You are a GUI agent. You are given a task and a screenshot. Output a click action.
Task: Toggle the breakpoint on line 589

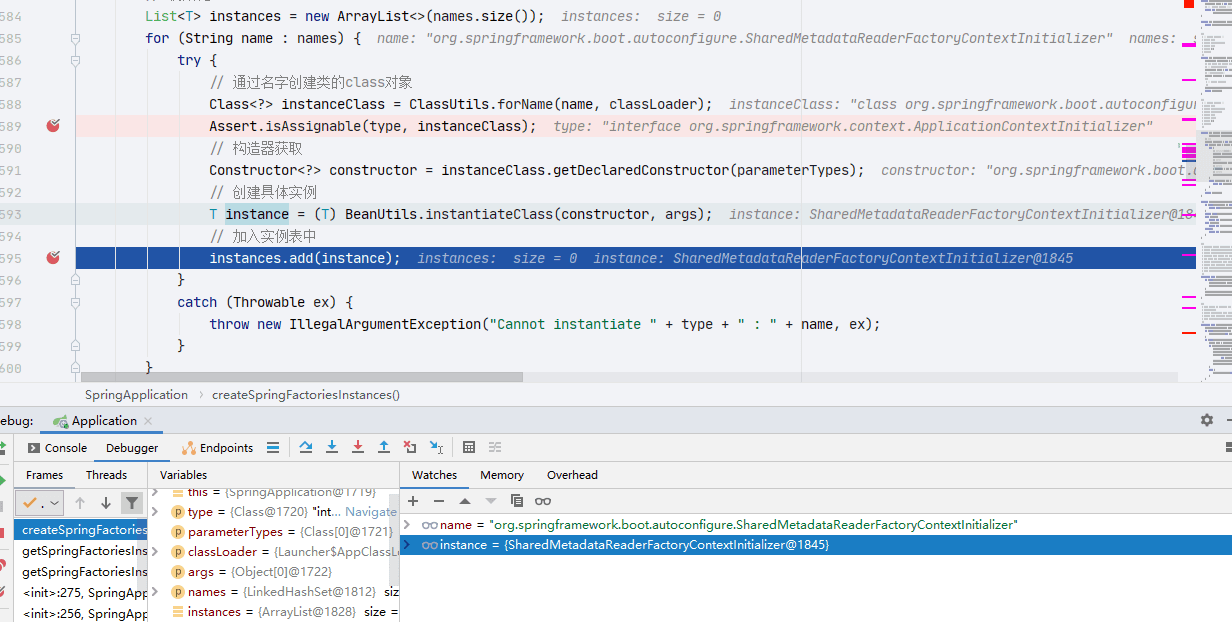(54, 126)
